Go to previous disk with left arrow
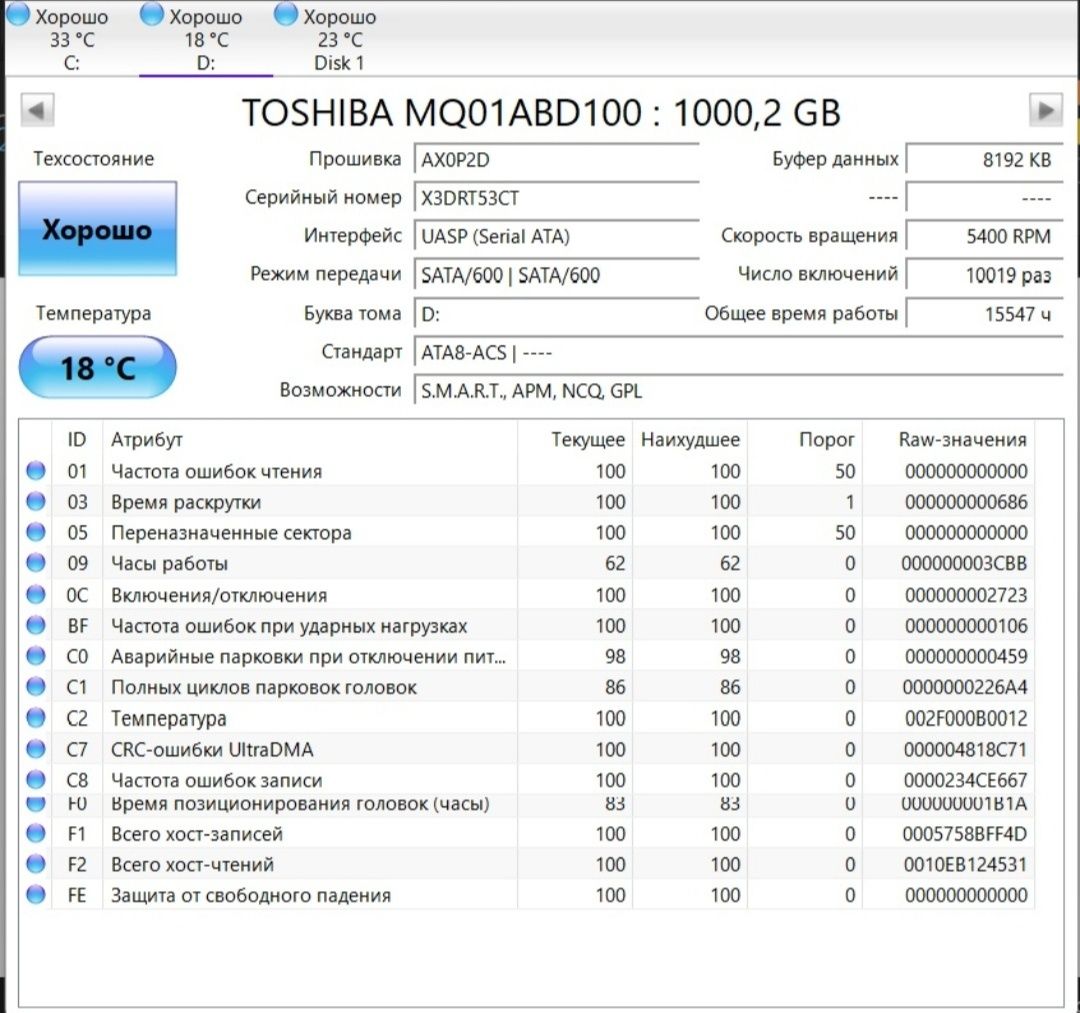This screenshot has width=1080, height=1013. pos(37,110)
